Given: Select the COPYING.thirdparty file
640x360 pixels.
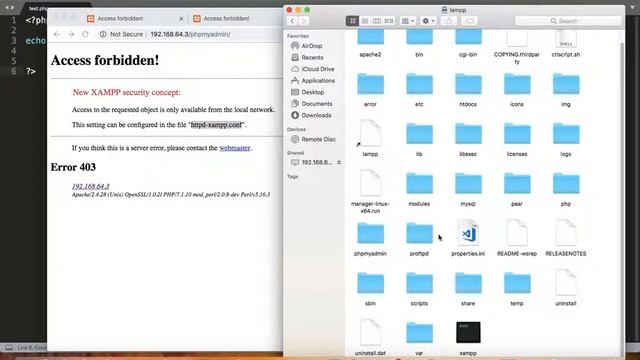Looking at the screenshot, I should pos(517,39).
